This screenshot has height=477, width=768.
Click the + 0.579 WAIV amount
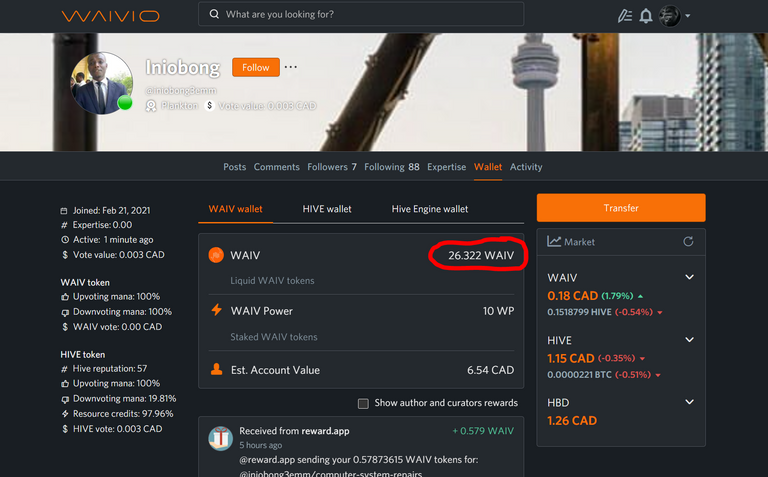483,431
